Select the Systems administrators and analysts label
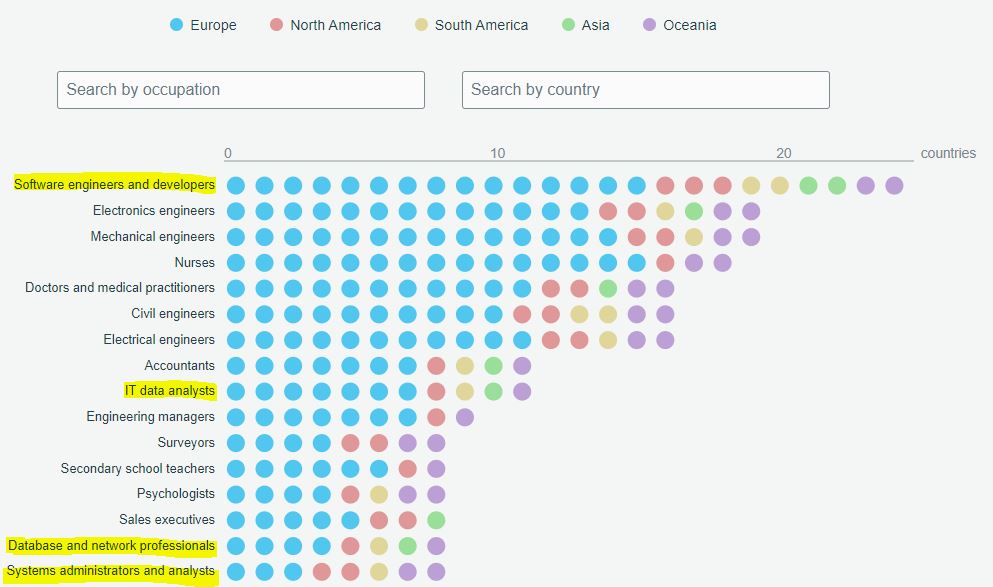 click(110, 571)
